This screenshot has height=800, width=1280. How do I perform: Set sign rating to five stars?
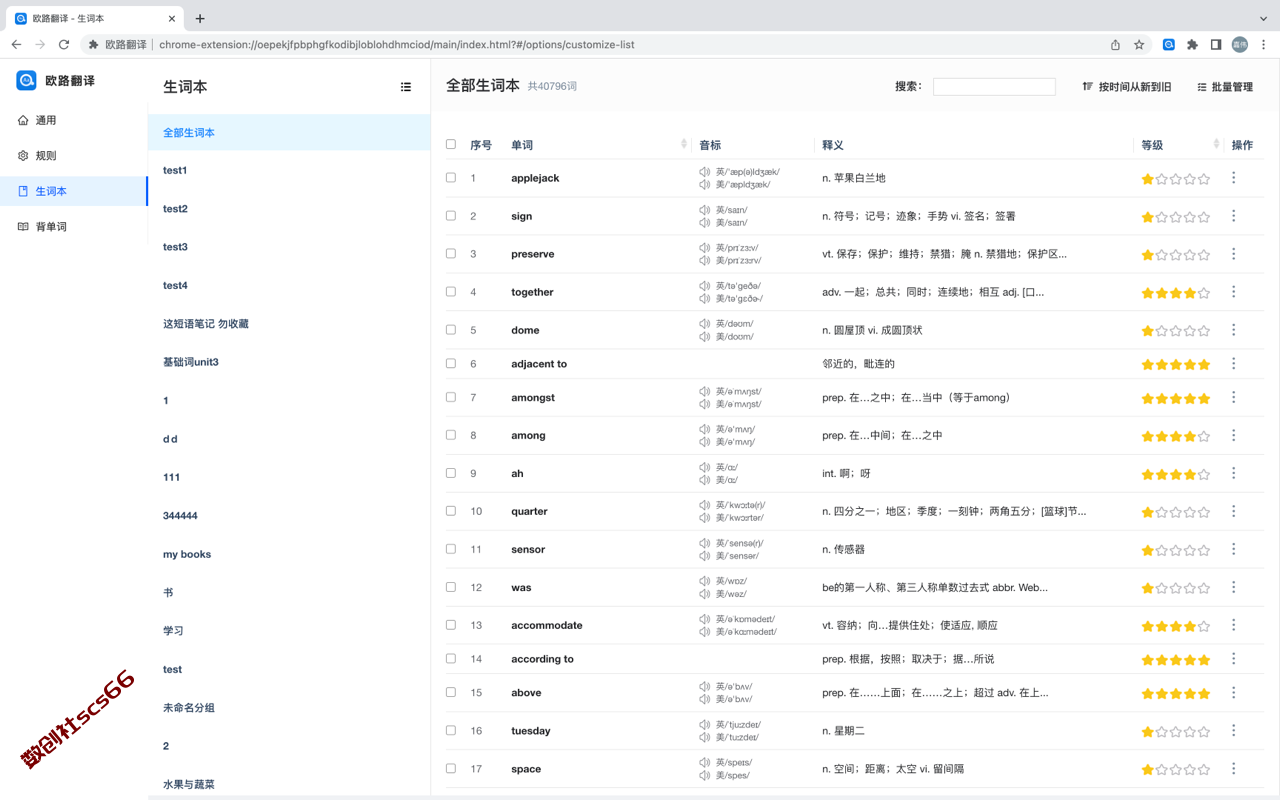1204,217
